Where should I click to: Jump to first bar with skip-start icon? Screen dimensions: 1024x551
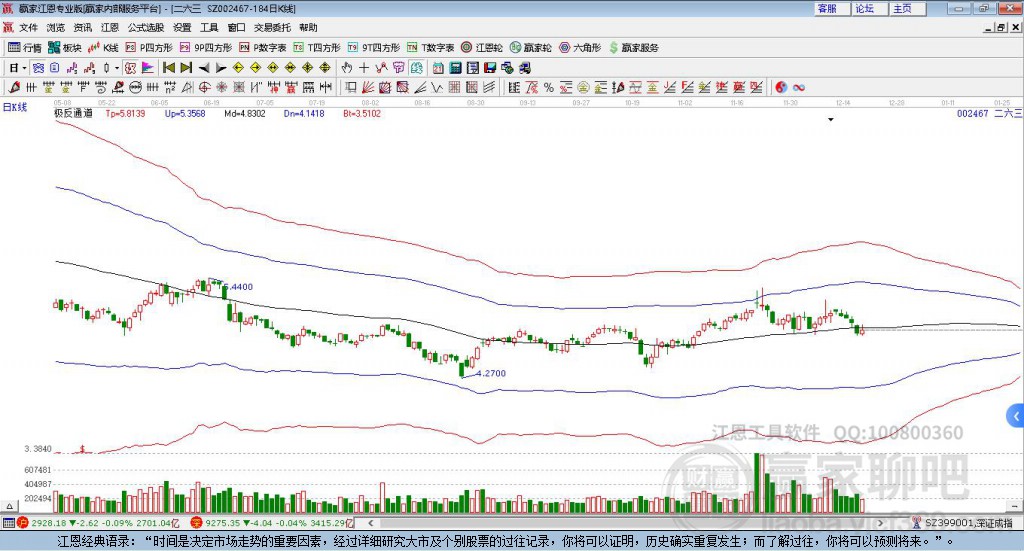tap(169, 68)
